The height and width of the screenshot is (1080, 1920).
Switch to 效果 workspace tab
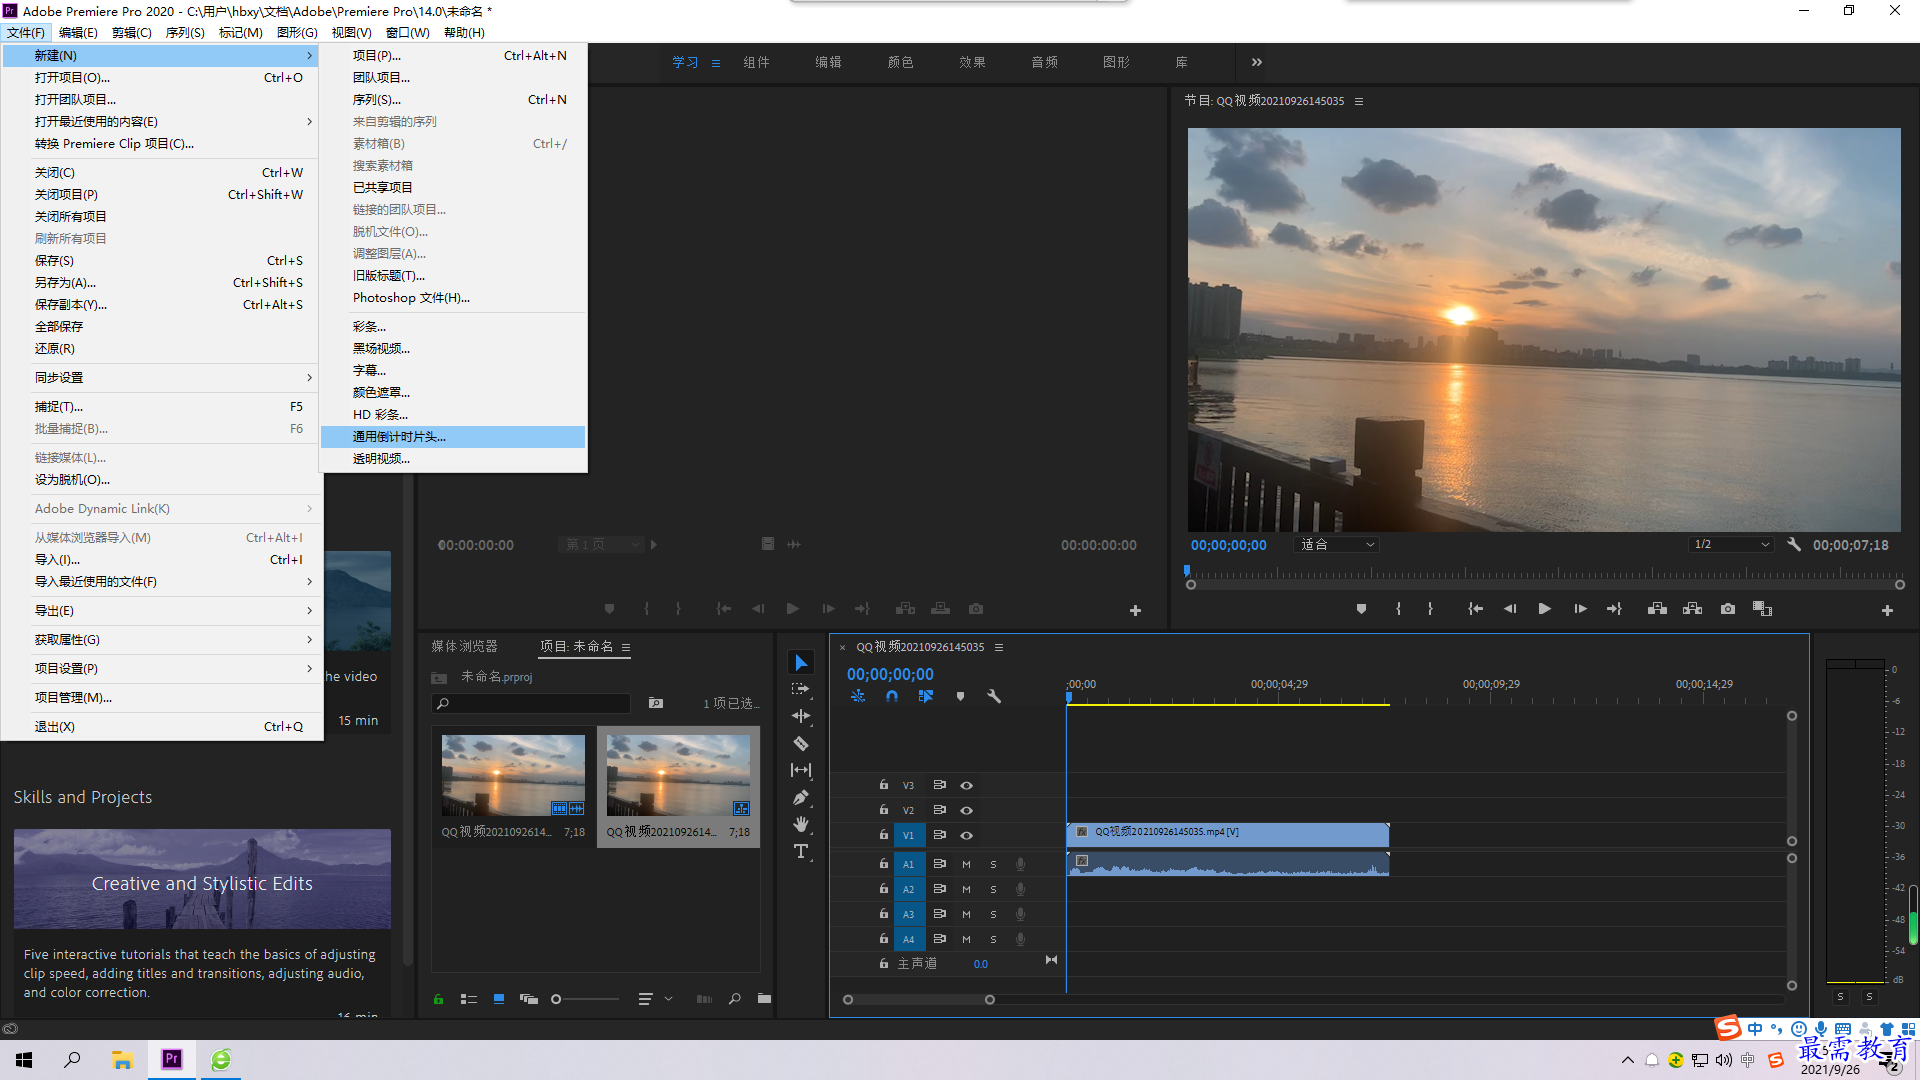972,62
